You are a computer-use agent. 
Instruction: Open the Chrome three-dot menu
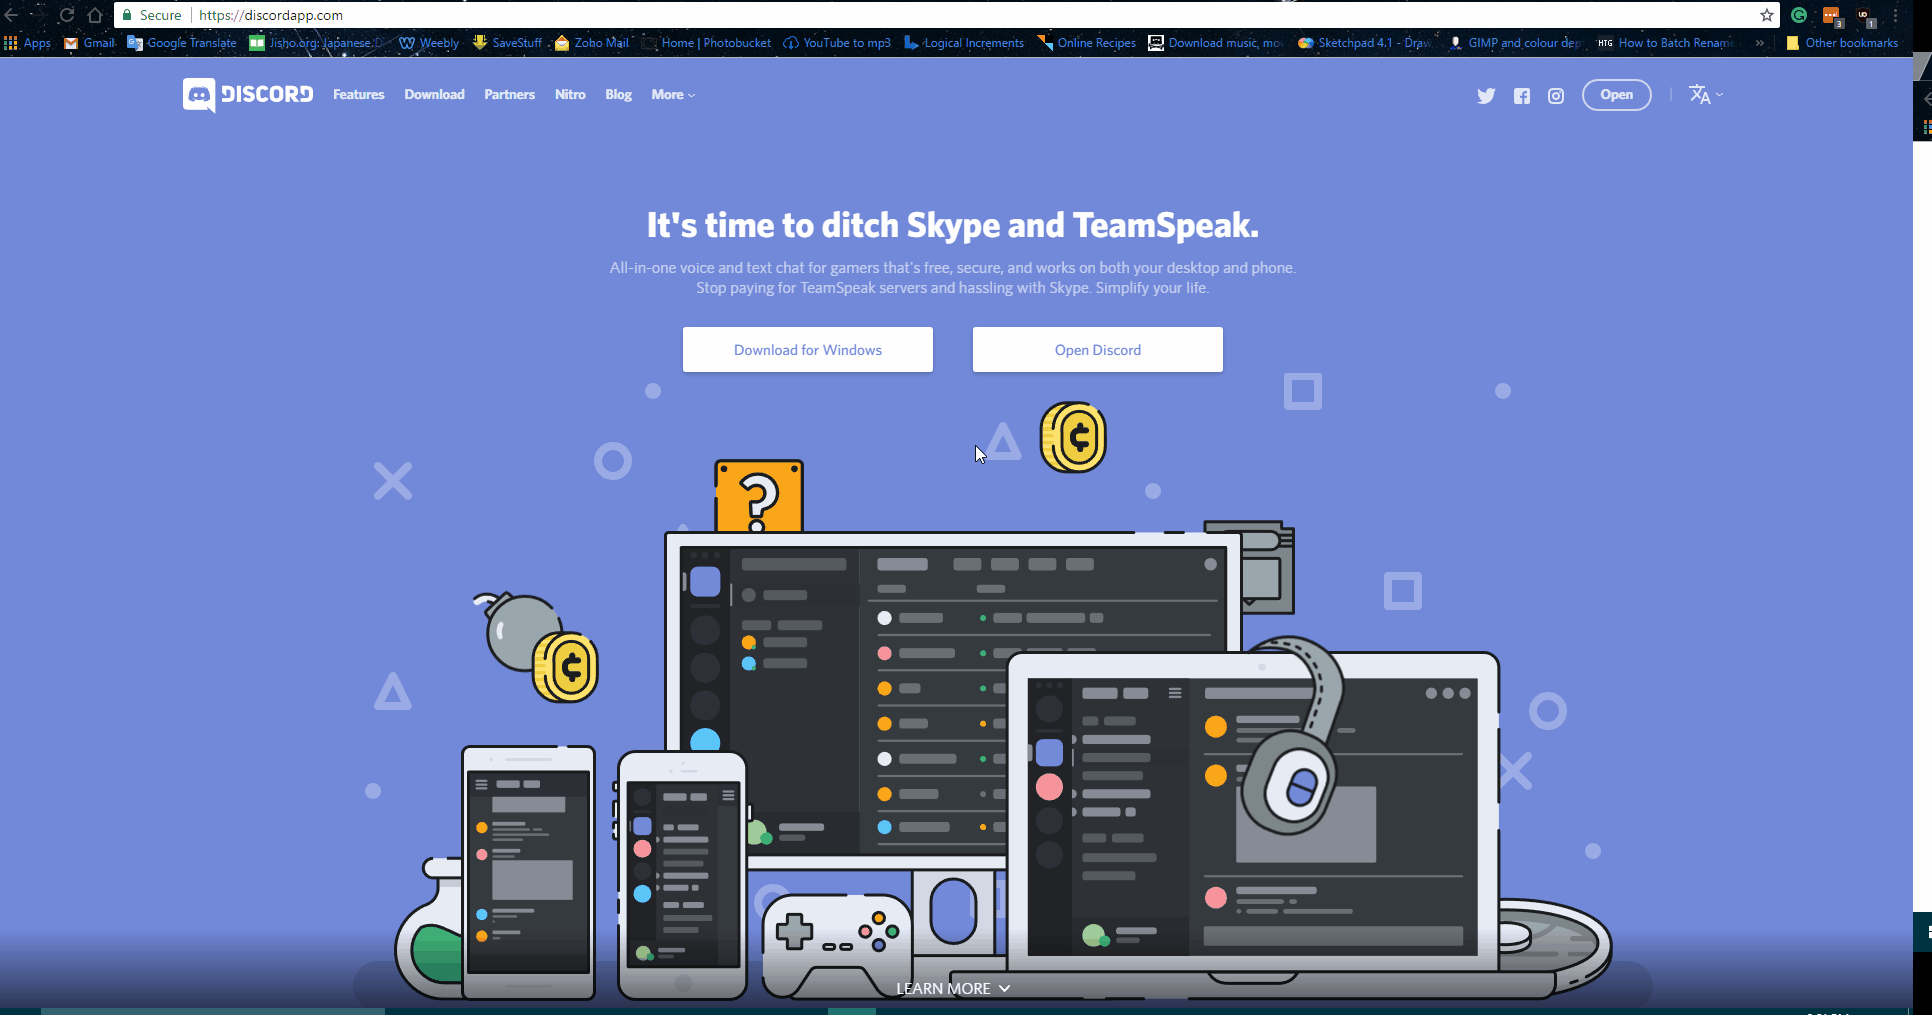[1896, 15]
